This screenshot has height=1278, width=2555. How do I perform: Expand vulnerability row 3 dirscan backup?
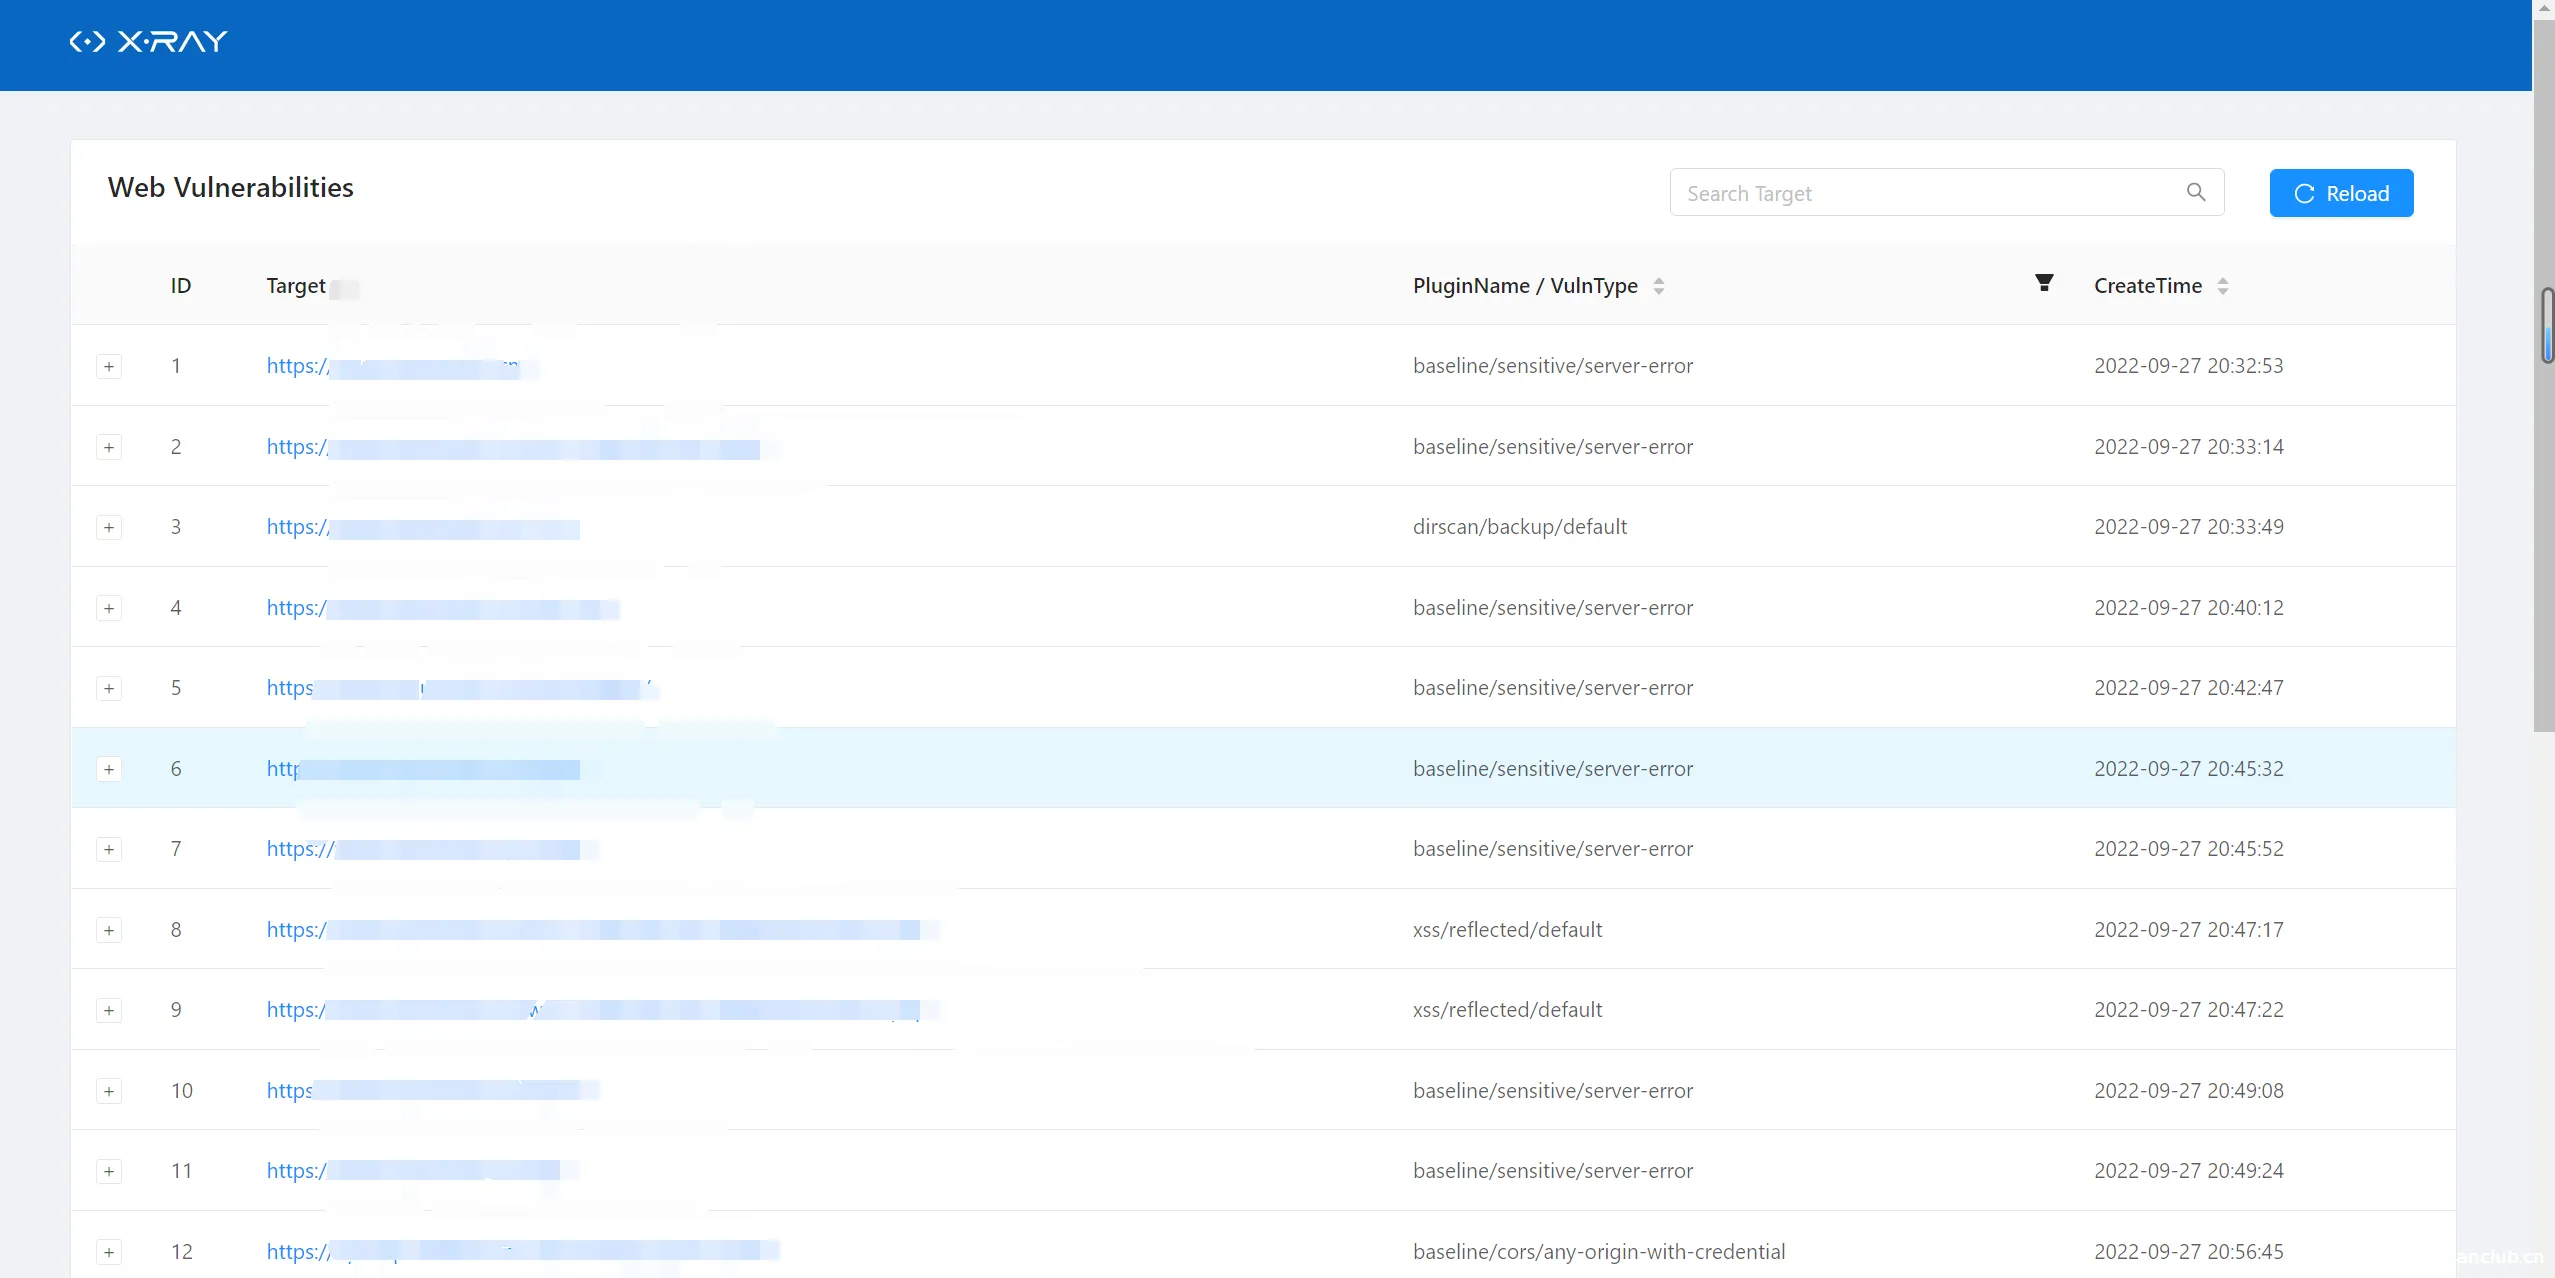pos(109,527)
